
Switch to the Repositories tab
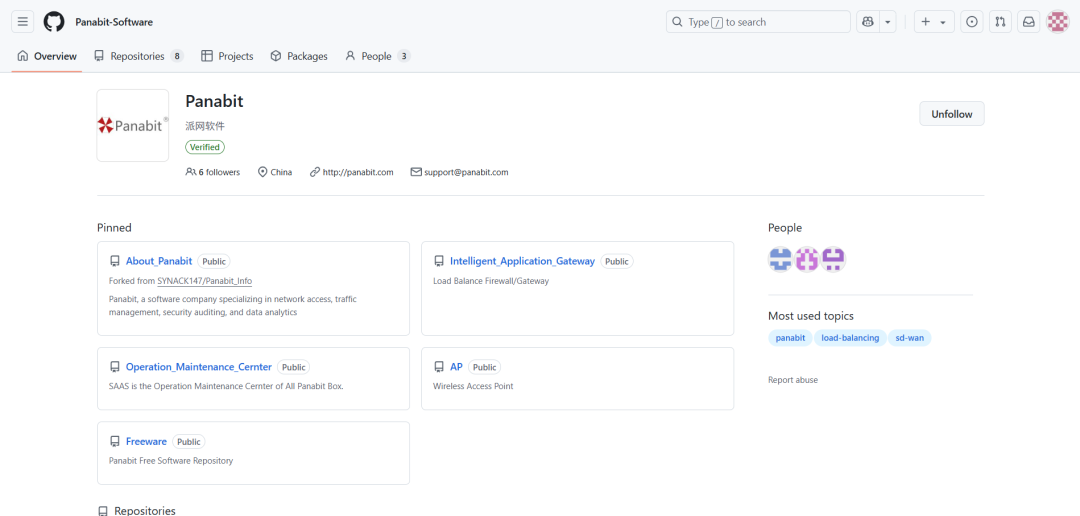[138, 56]
